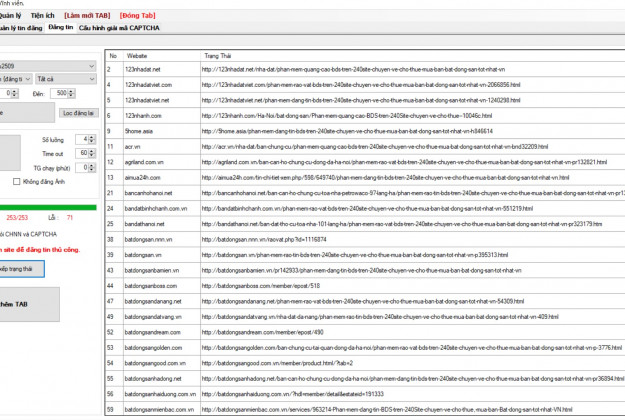Adjust the TG chạy (phút) spinner arrows
Image resolution: width=625 pixels, height=420 pixels.
(x=92, y=168)
